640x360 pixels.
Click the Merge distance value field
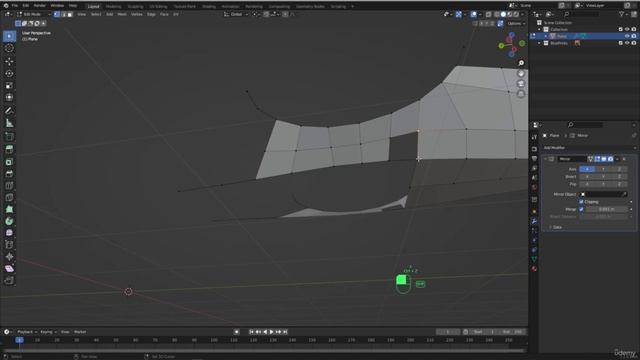pos(607,209)
